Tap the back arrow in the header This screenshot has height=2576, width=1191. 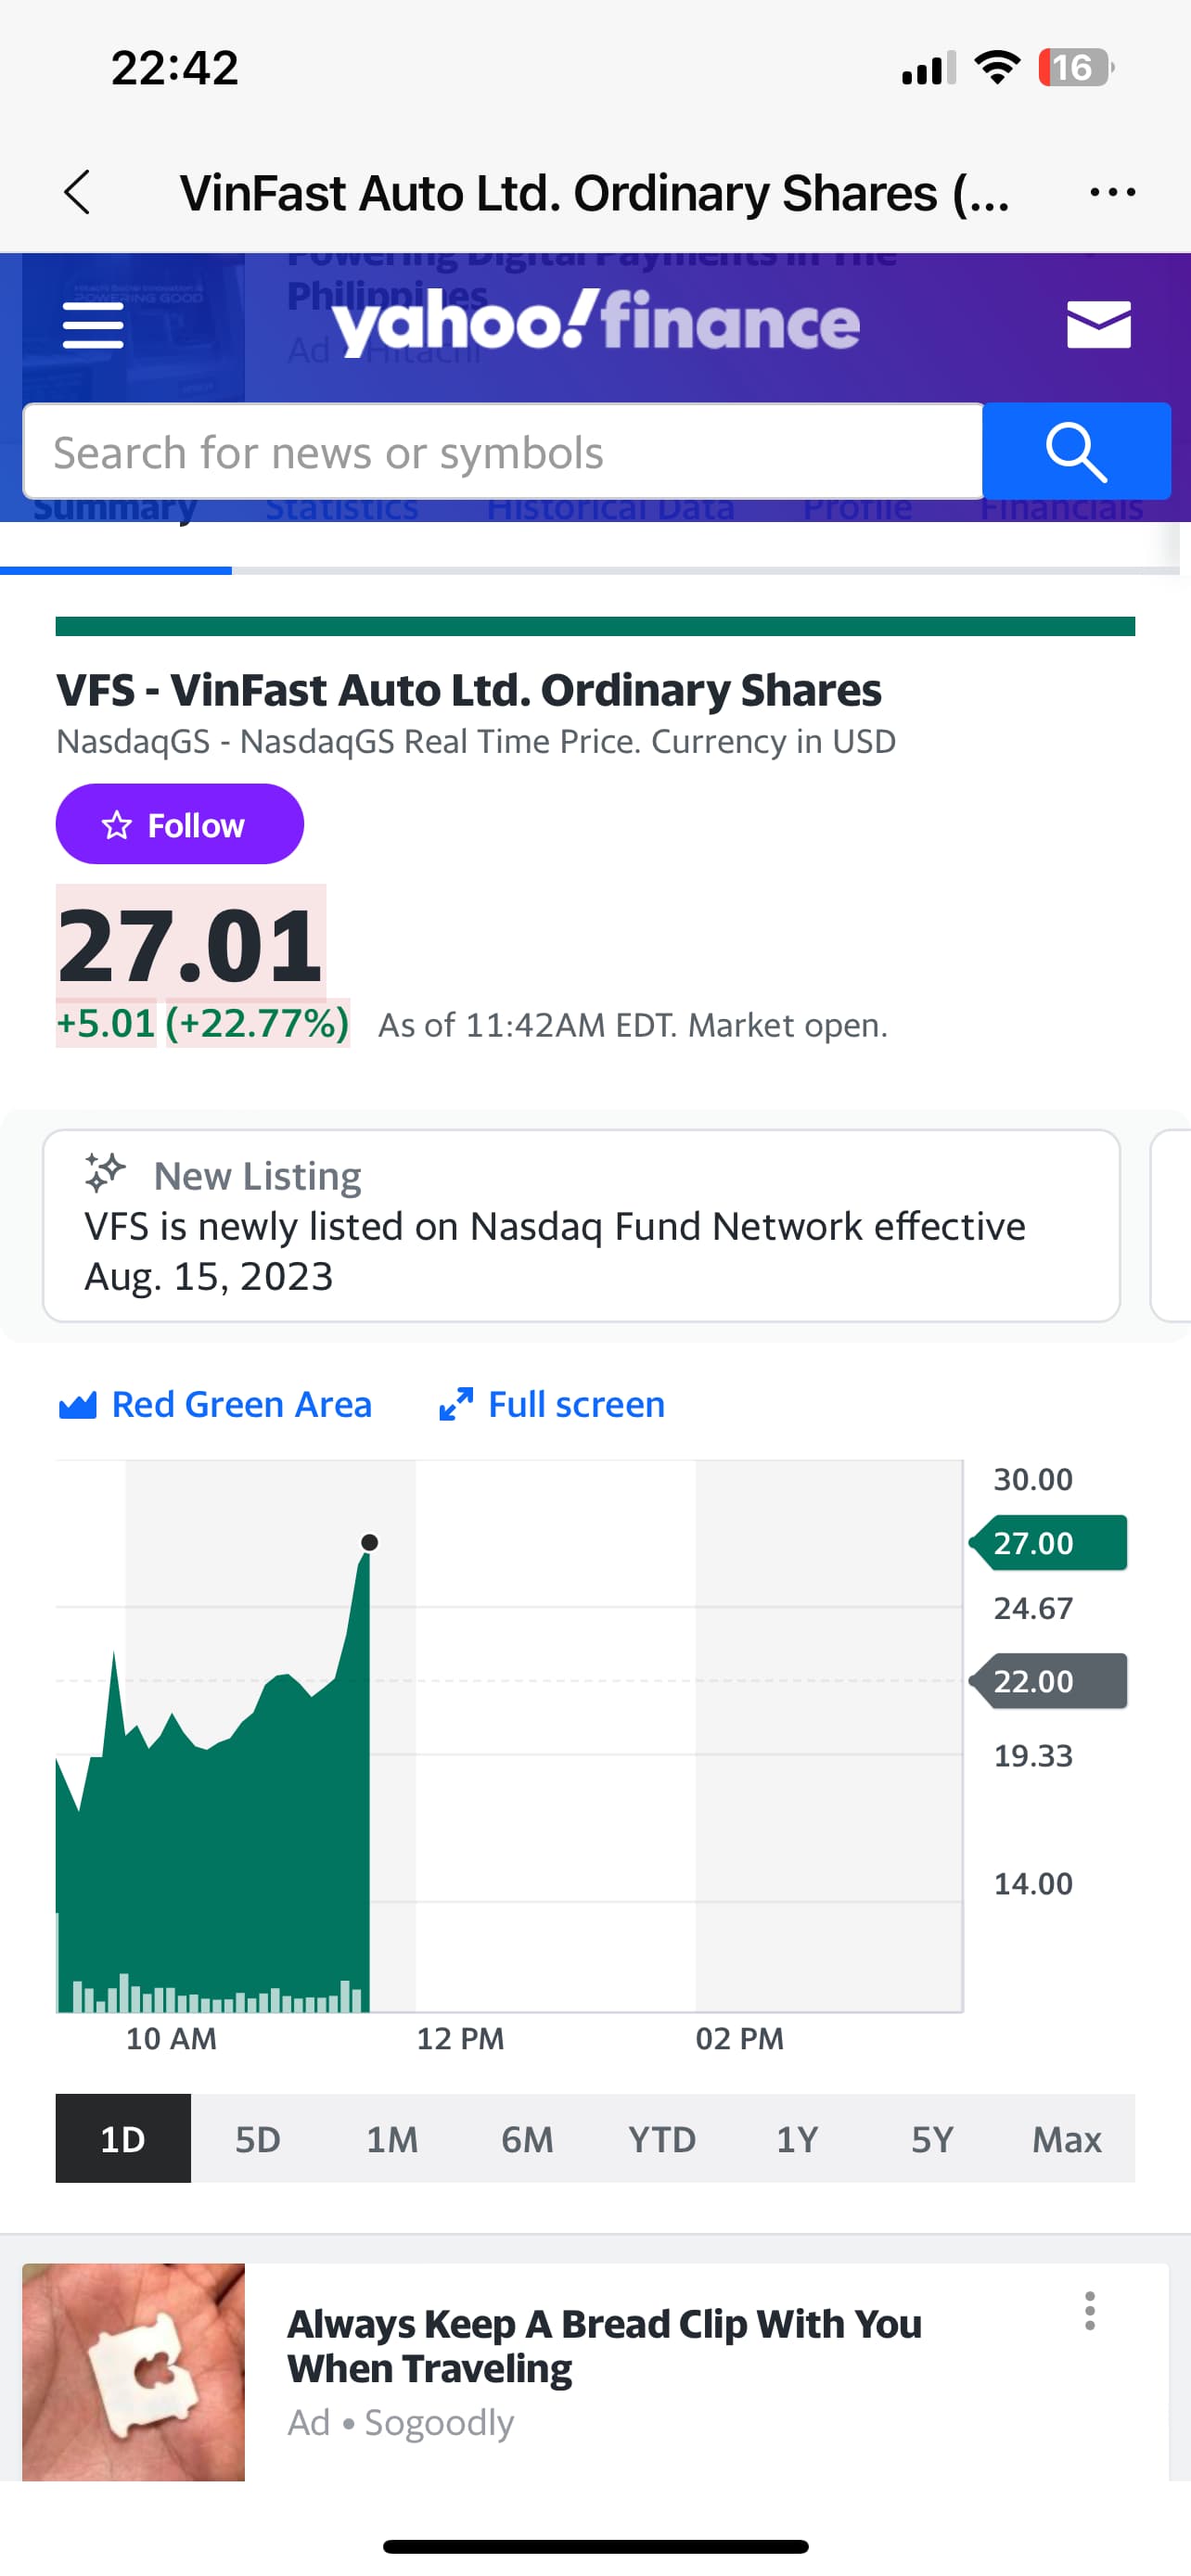coord(77,192)
